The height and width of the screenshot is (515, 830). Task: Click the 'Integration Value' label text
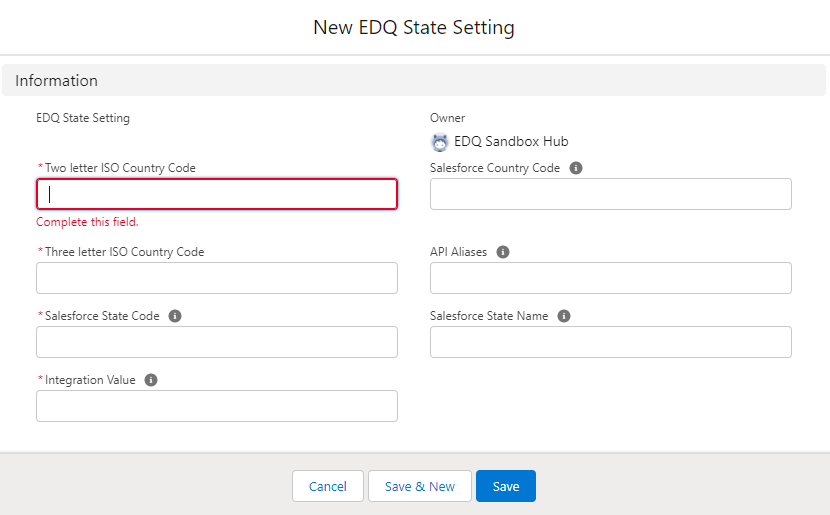[90, 380]
